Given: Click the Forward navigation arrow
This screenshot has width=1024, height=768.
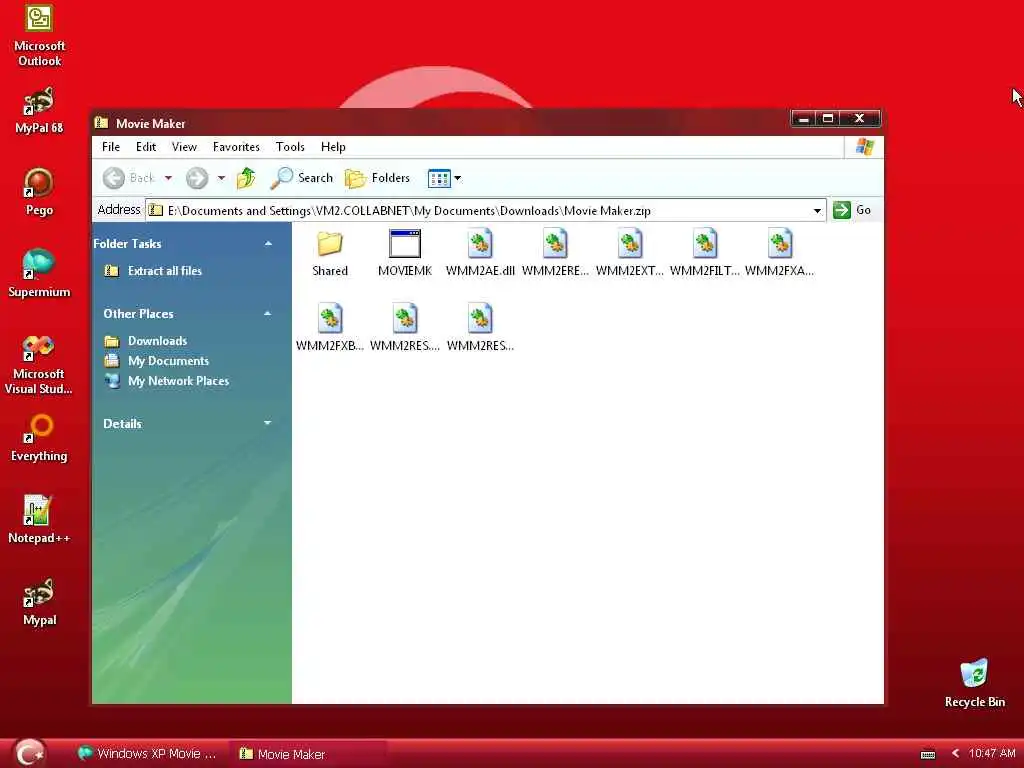Looking at the screenshot, I should click(197, 178).
